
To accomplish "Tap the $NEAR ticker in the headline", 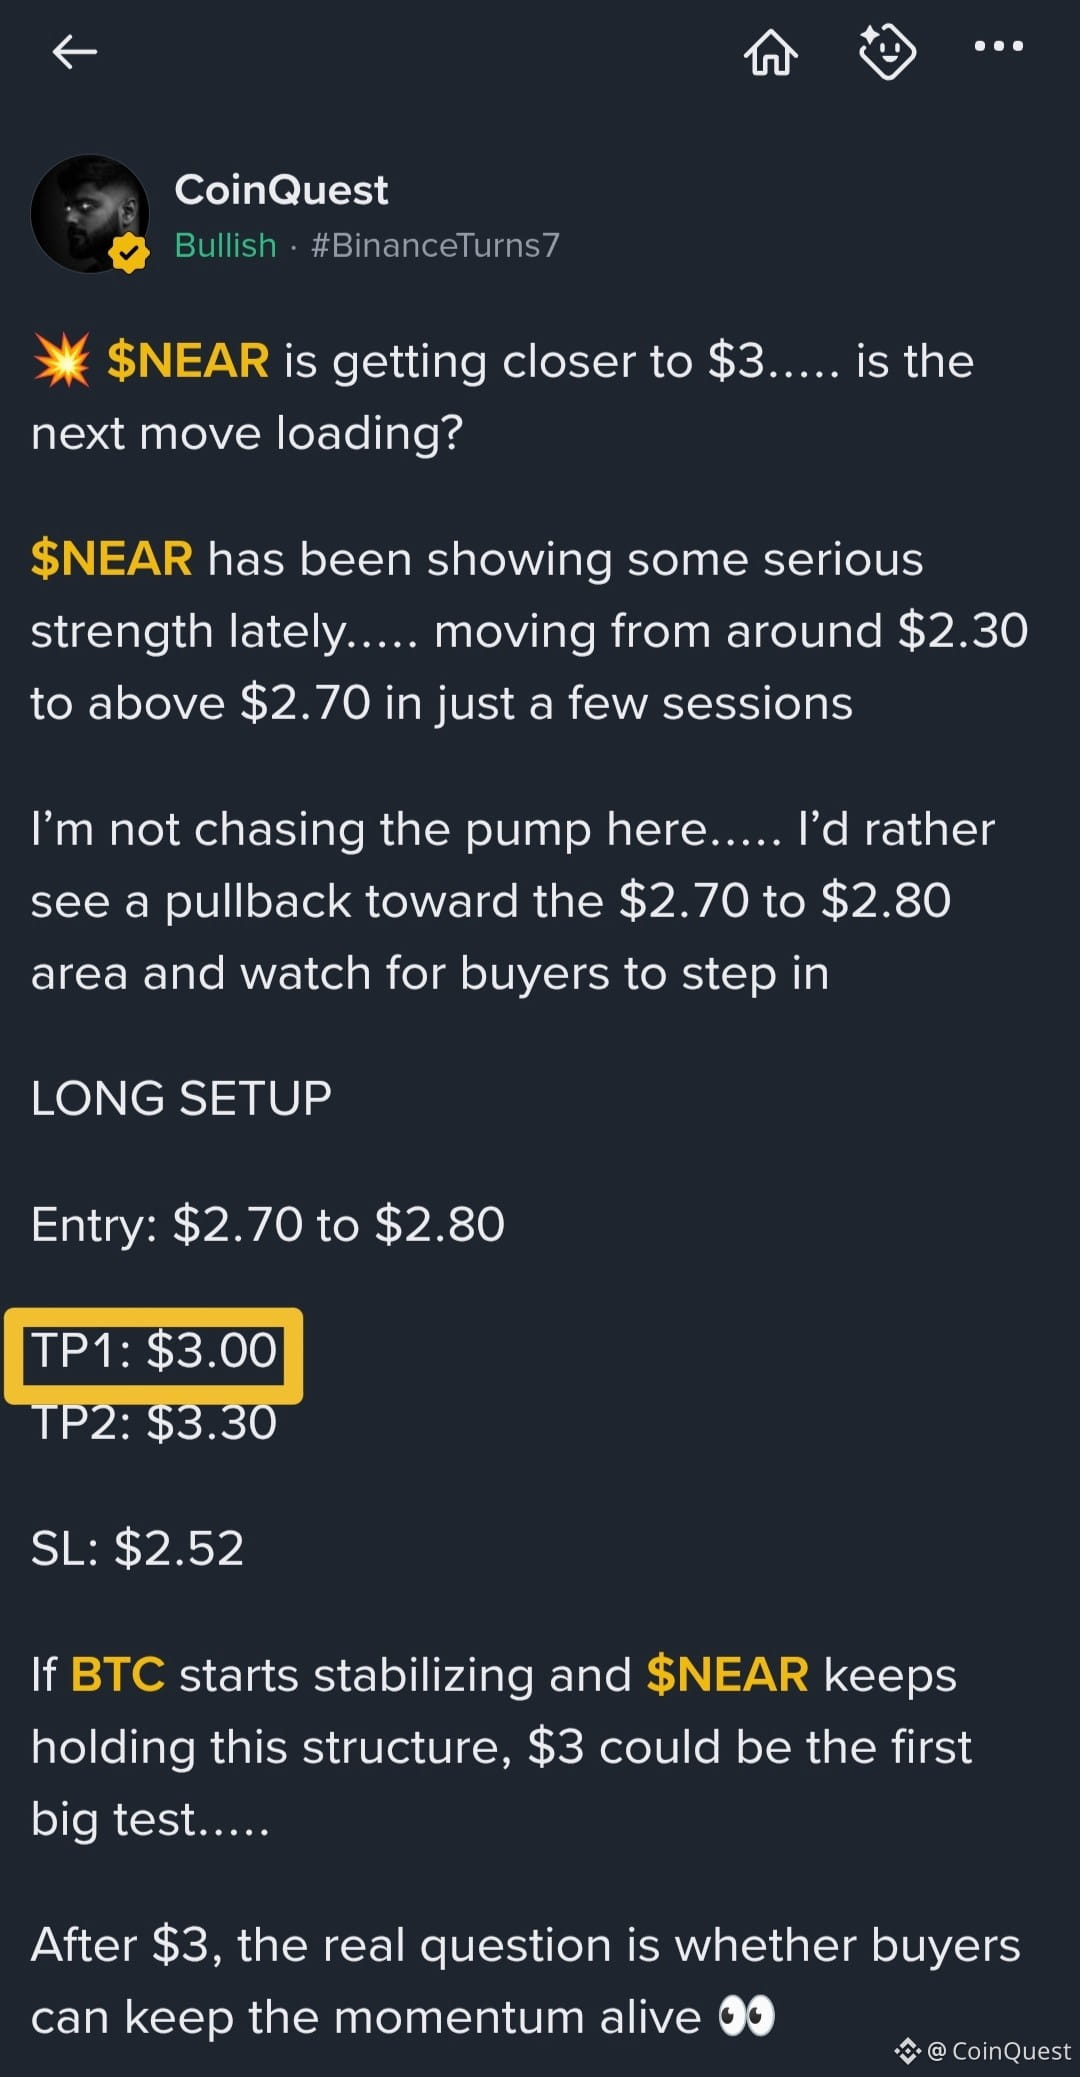I will 188,361.
